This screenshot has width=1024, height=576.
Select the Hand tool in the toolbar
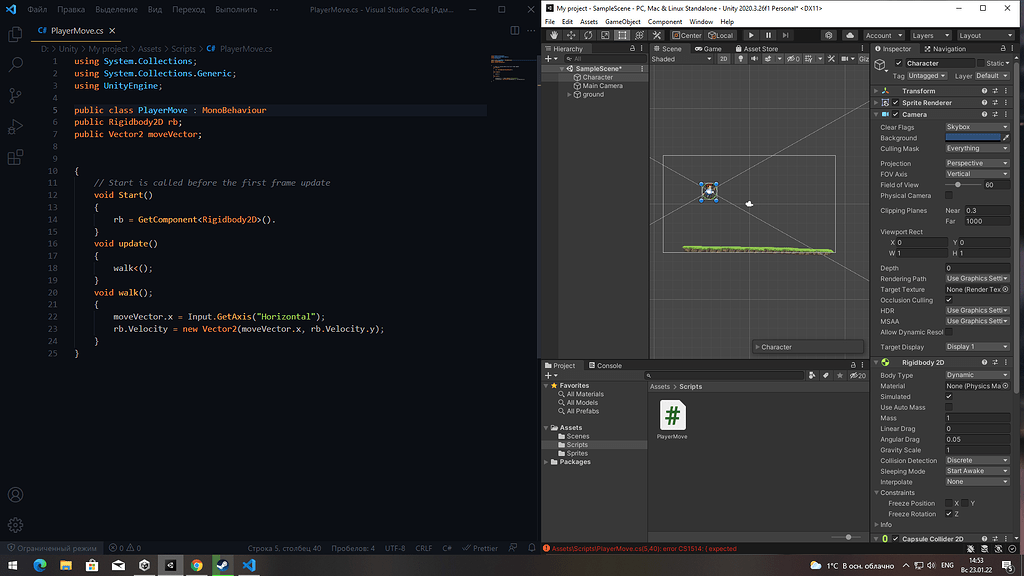point(554,34)
